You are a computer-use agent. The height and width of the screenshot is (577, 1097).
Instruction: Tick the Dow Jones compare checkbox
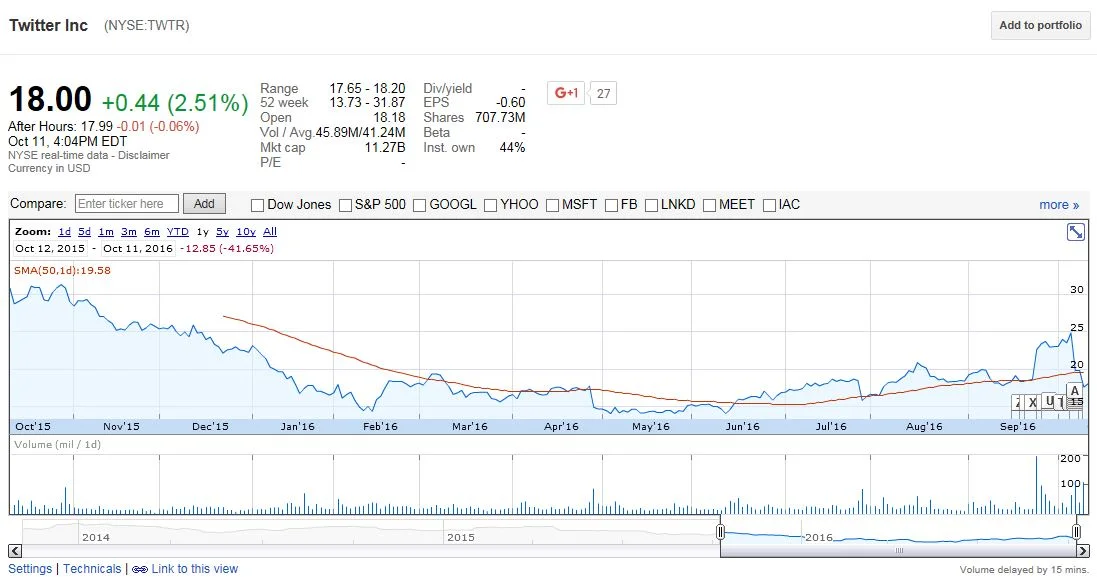257,205
